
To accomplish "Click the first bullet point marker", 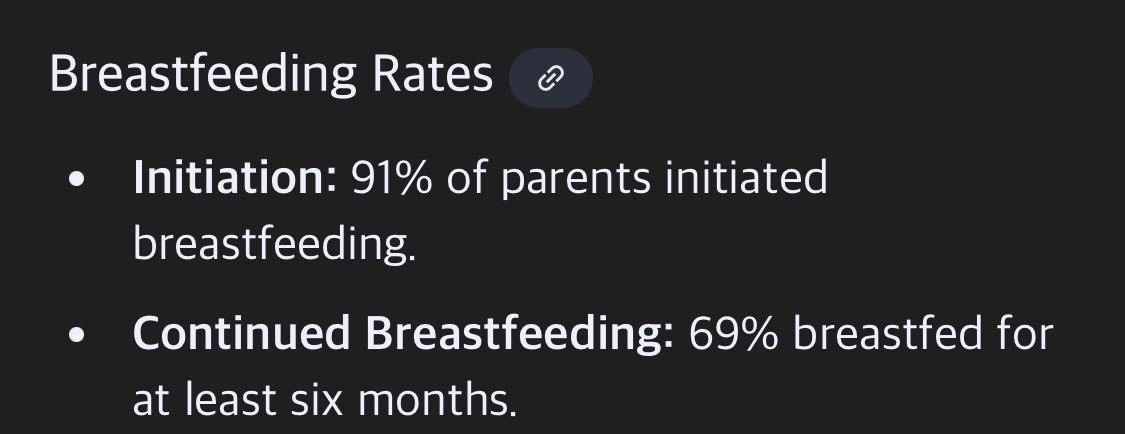I will click(x=77, y=181).
